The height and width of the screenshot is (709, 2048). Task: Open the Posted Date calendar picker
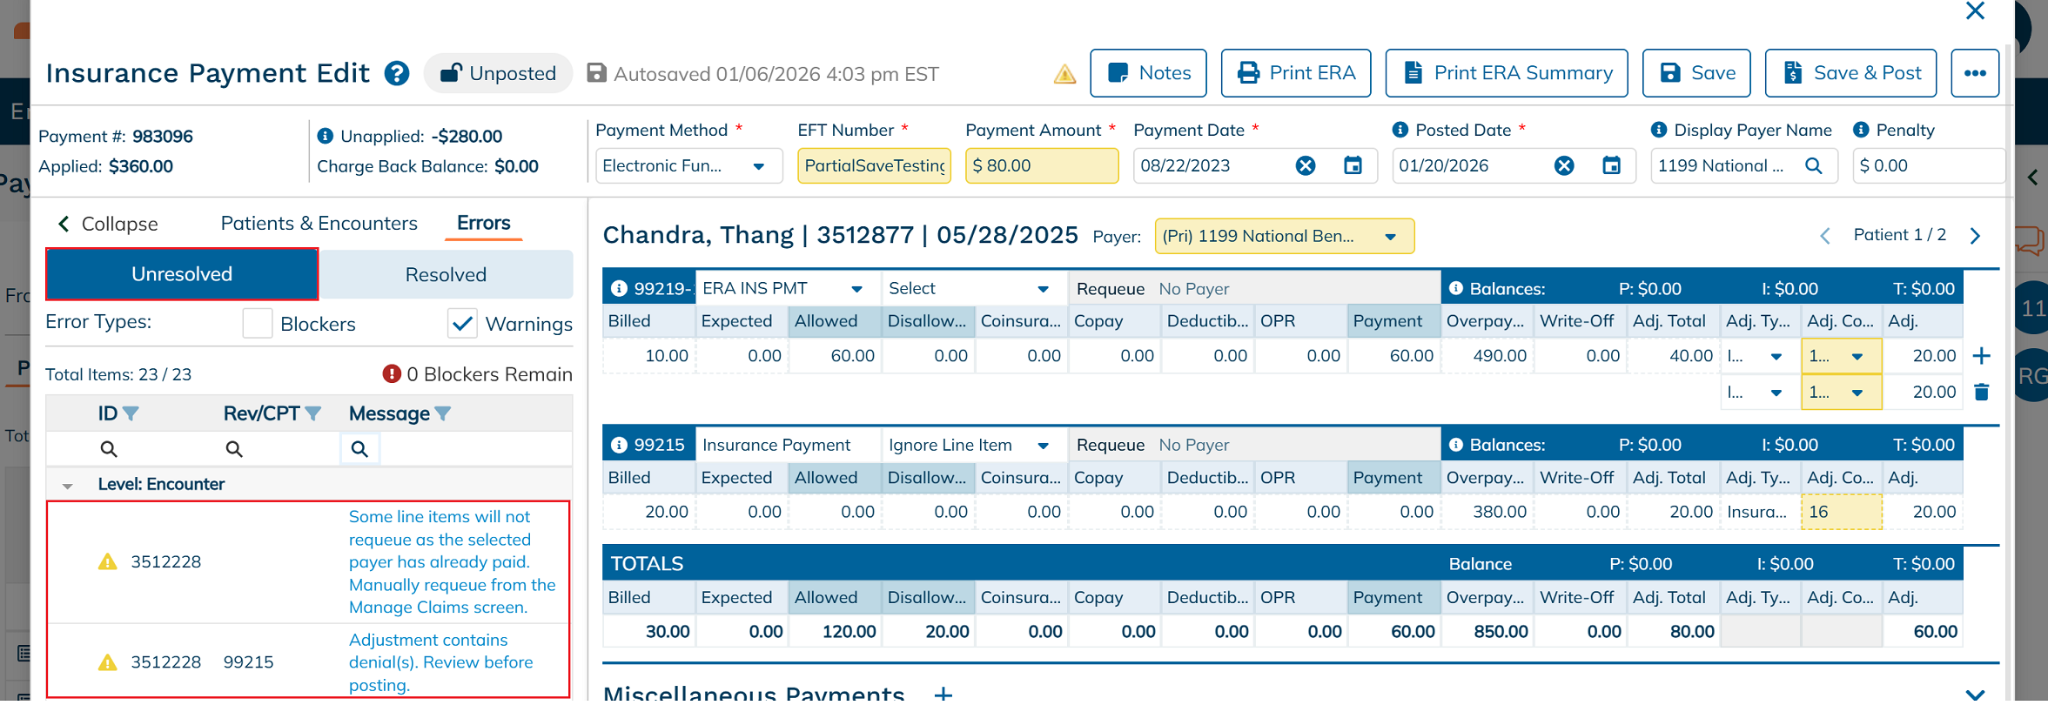(1611, 166)
